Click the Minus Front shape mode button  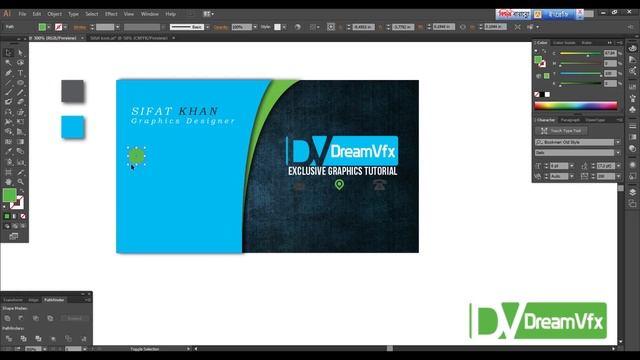pyautogui.click(x=21, y=318)
